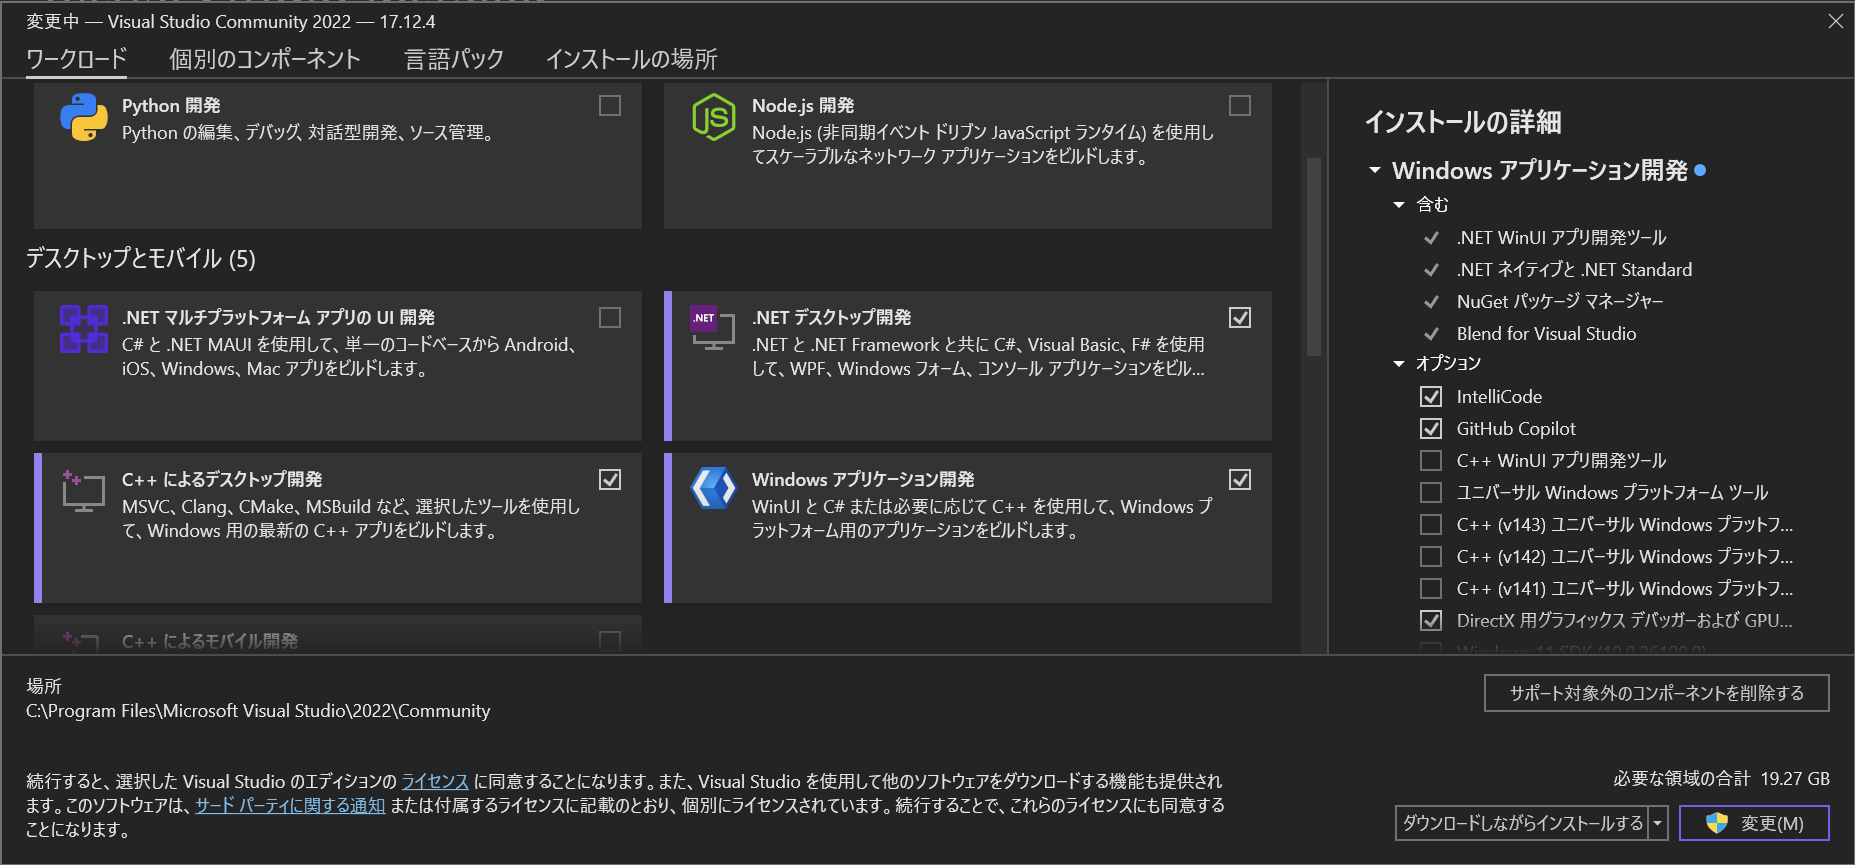The image size is (1855, 865).
Task: Enable ユニバーサル Windows プラットフォーム ツール option
Action: 1431,493
